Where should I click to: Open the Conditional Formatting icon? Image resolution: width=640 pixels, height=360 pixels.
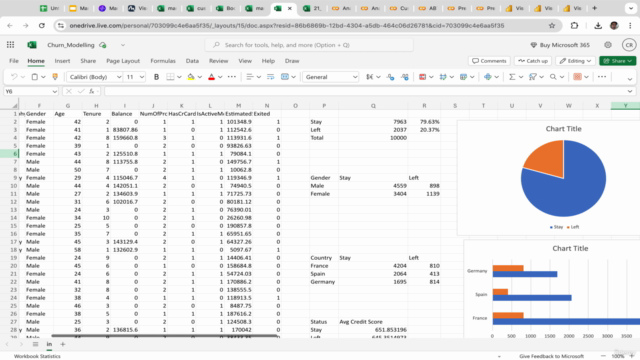coord(422,77)
